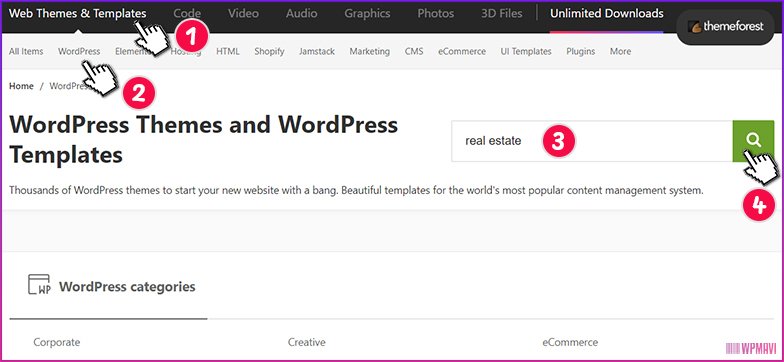This screenshot has width=784, height=362.
Task: Open Web Themes & Templates menu
Action: [x=78, y=14]
